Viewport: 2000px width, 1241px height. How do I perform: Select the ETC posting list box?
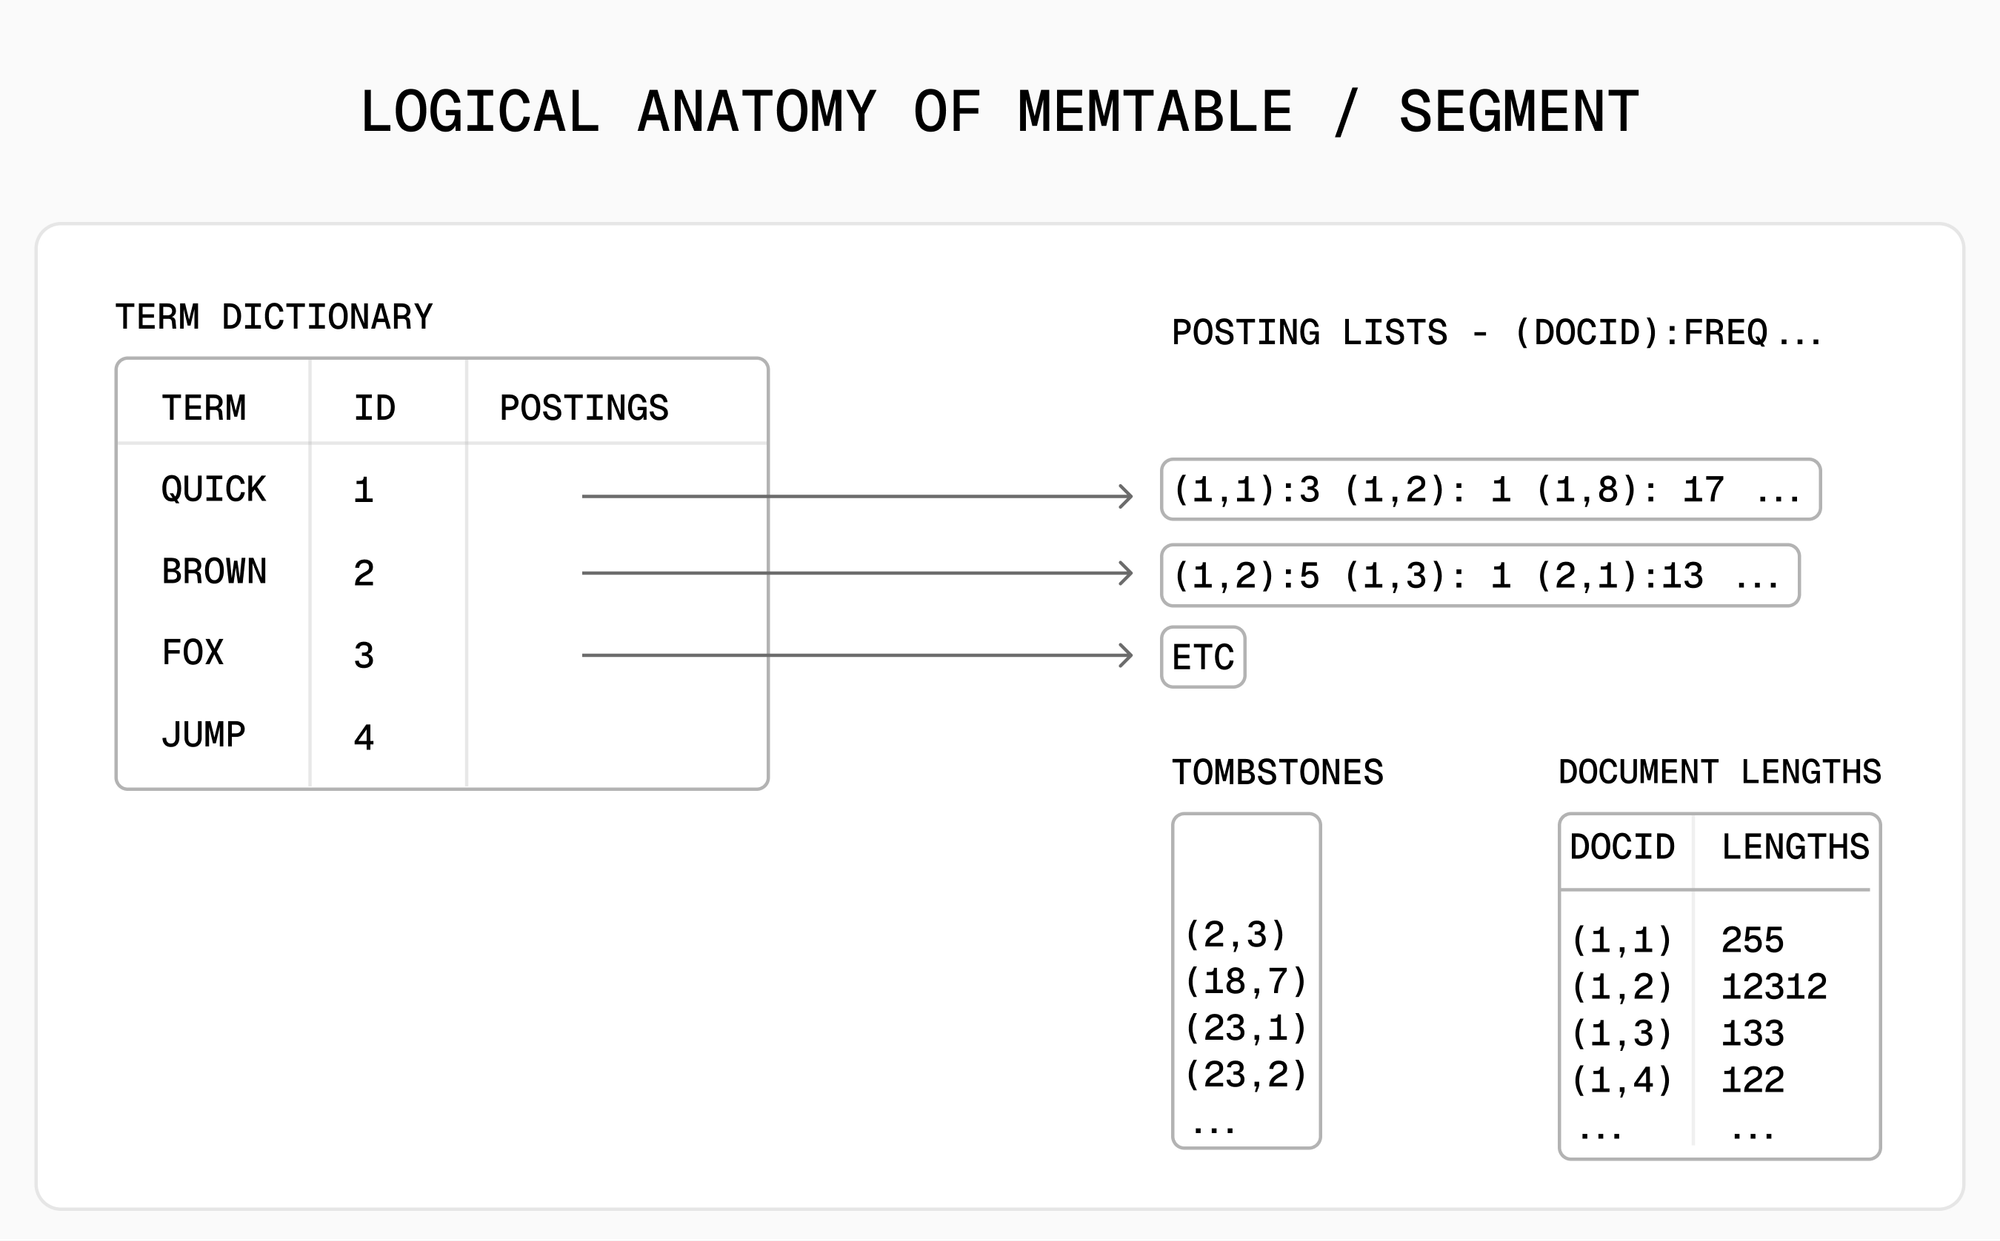[1203, 657]
